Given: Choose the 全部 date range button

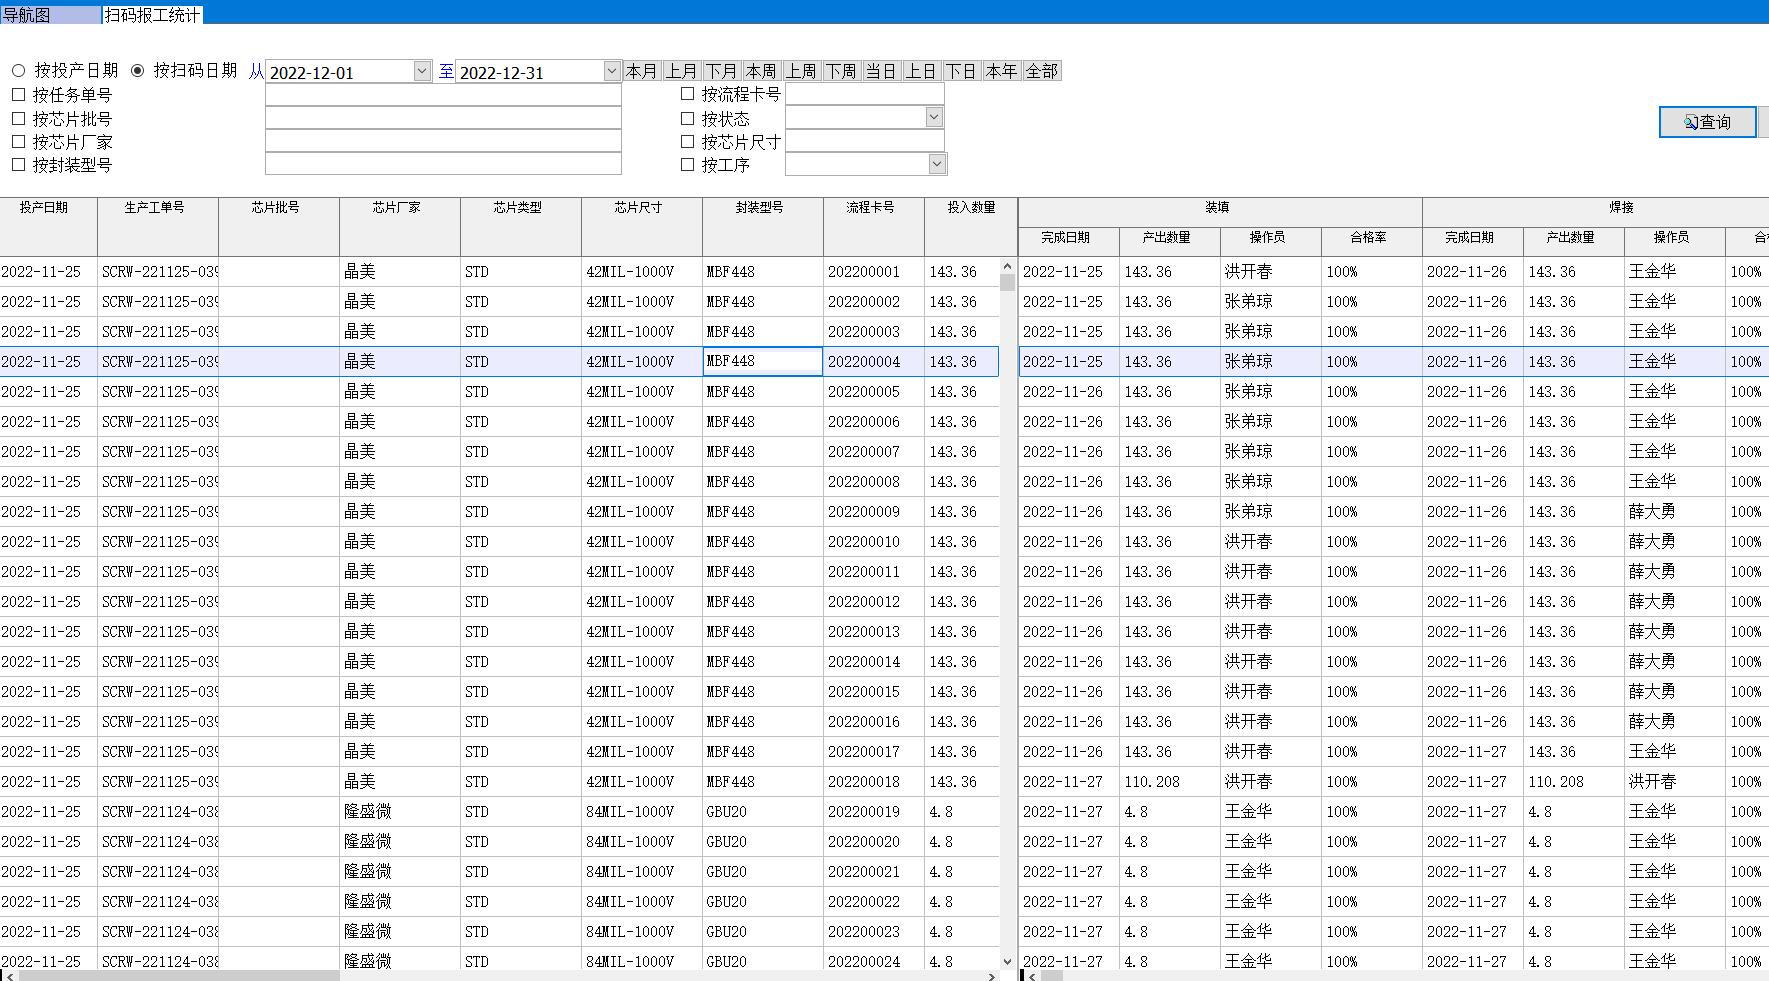Looking at the screenshot, I should [1041, 71].
